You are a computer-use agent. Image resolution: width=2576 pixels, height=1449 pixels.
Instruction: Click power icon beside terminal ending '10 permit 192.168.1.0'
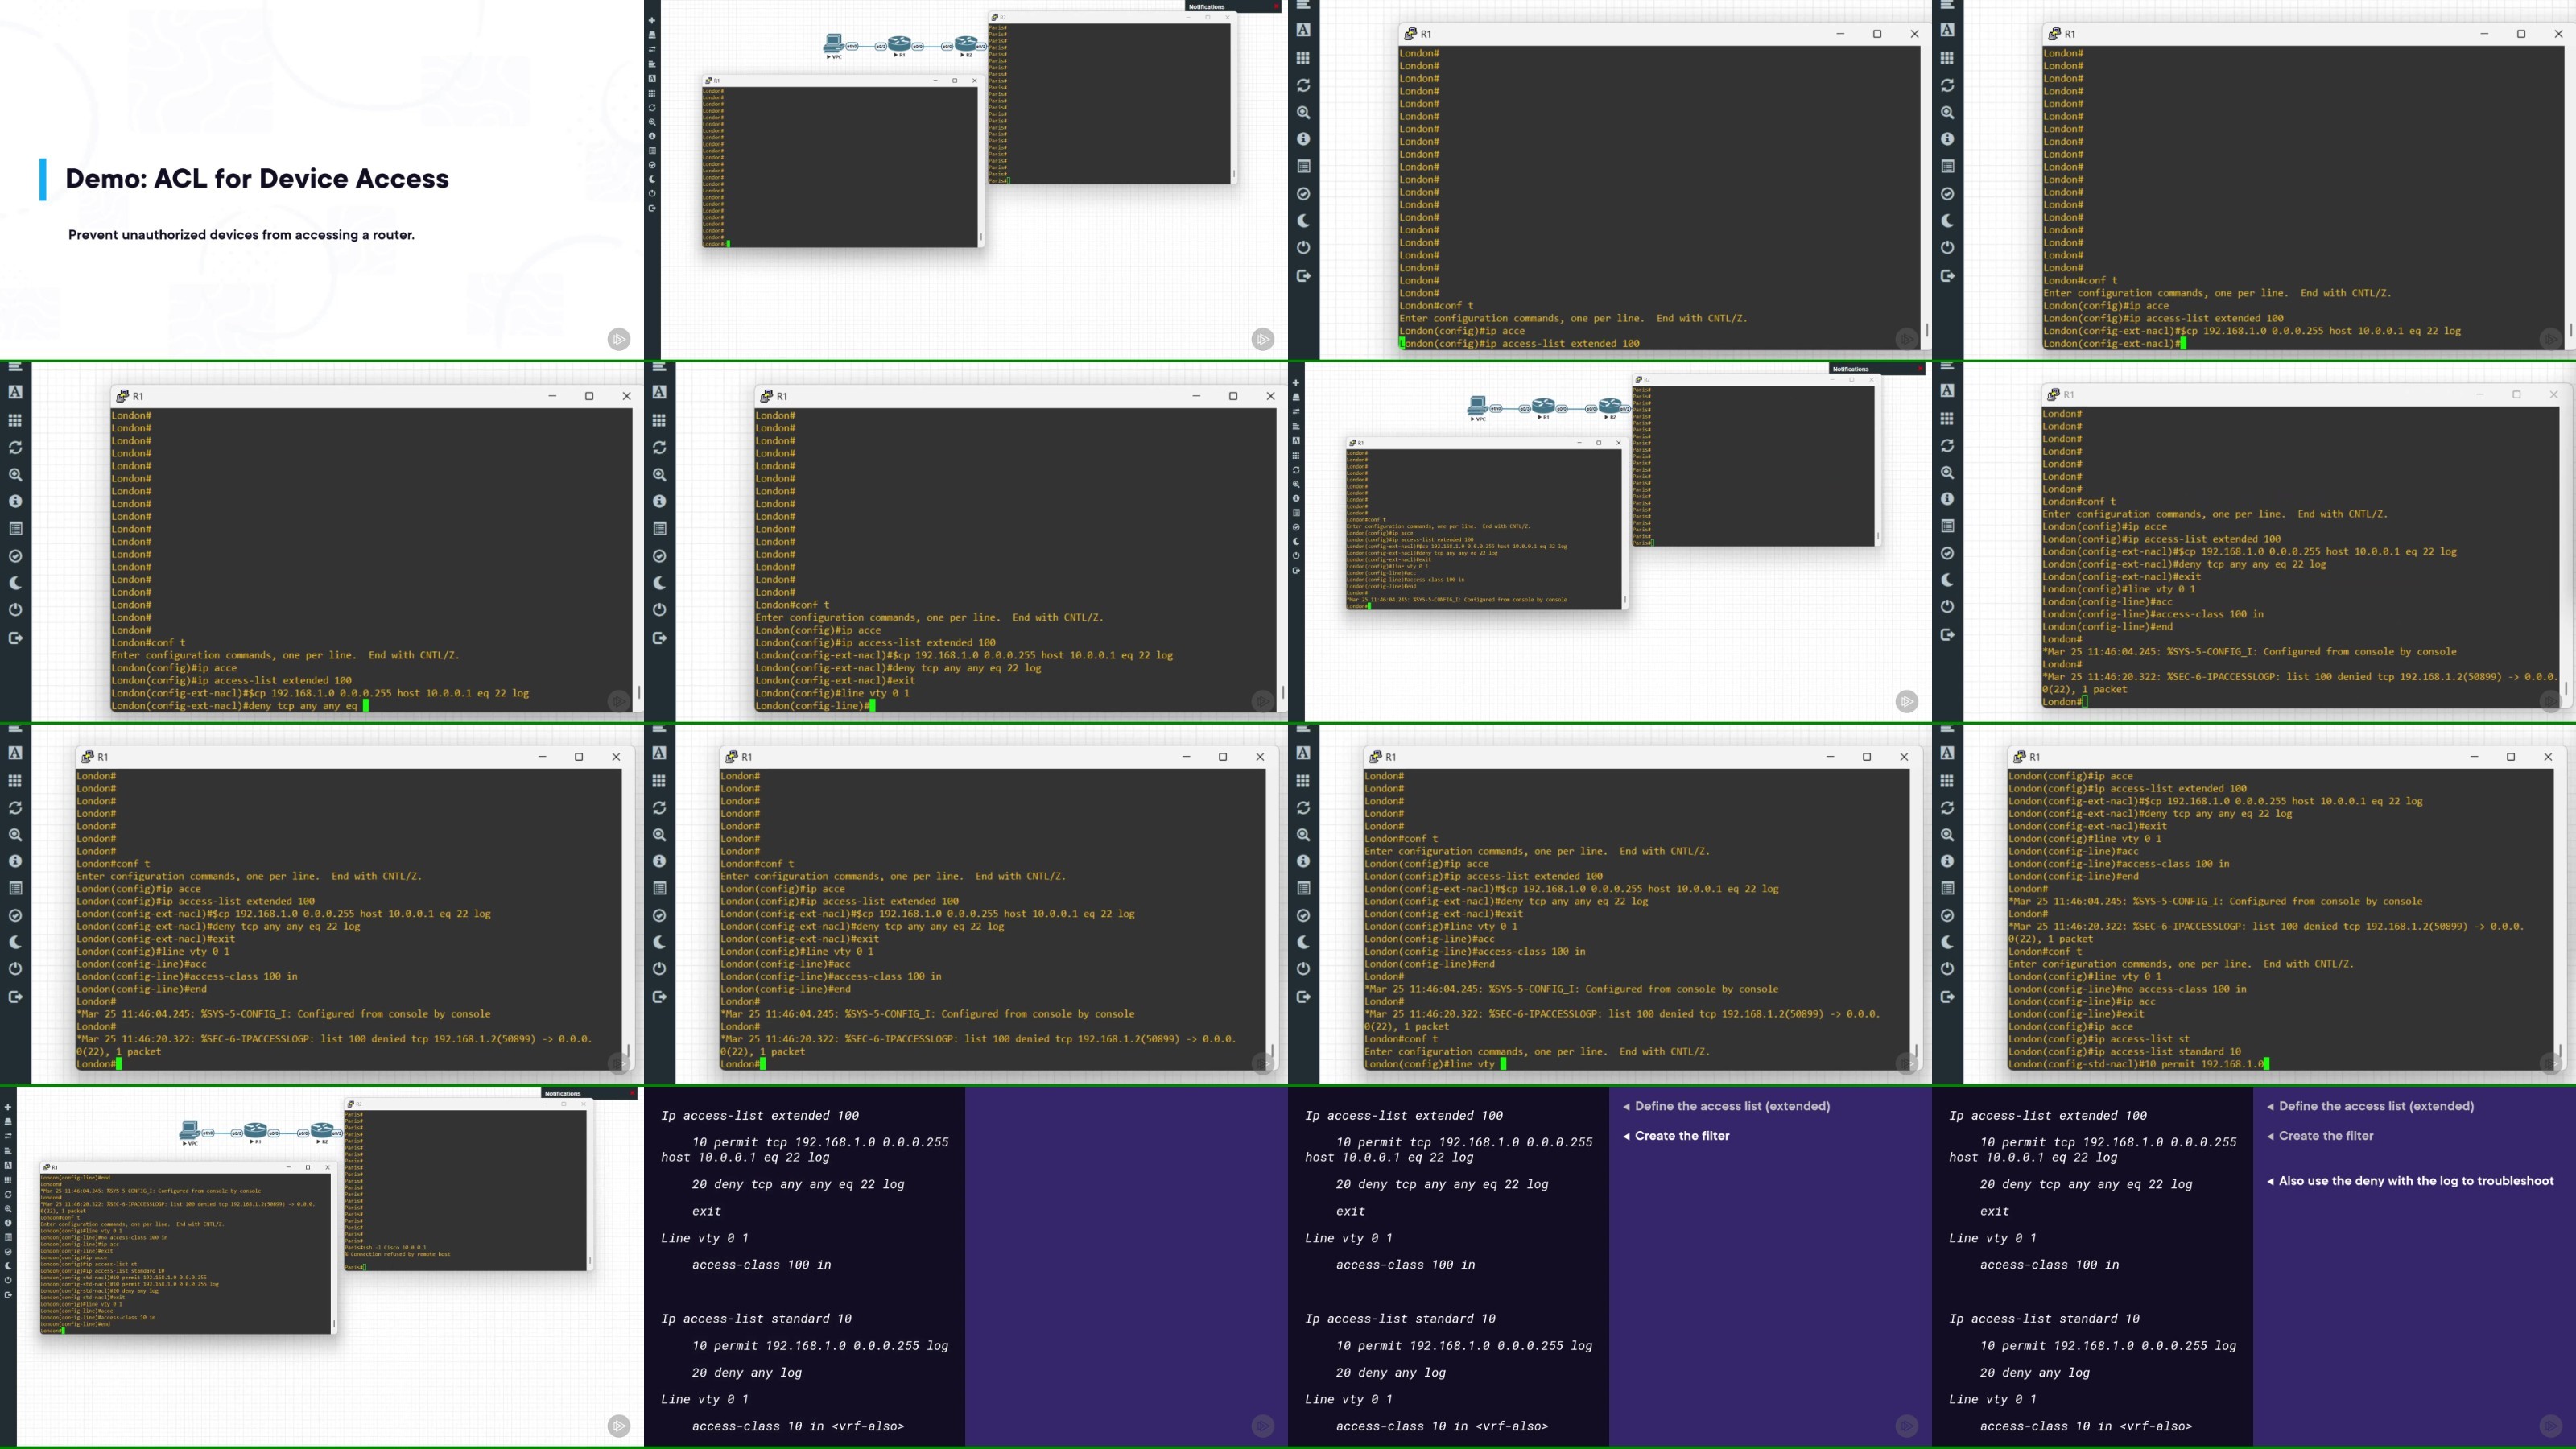point(1947,969)
